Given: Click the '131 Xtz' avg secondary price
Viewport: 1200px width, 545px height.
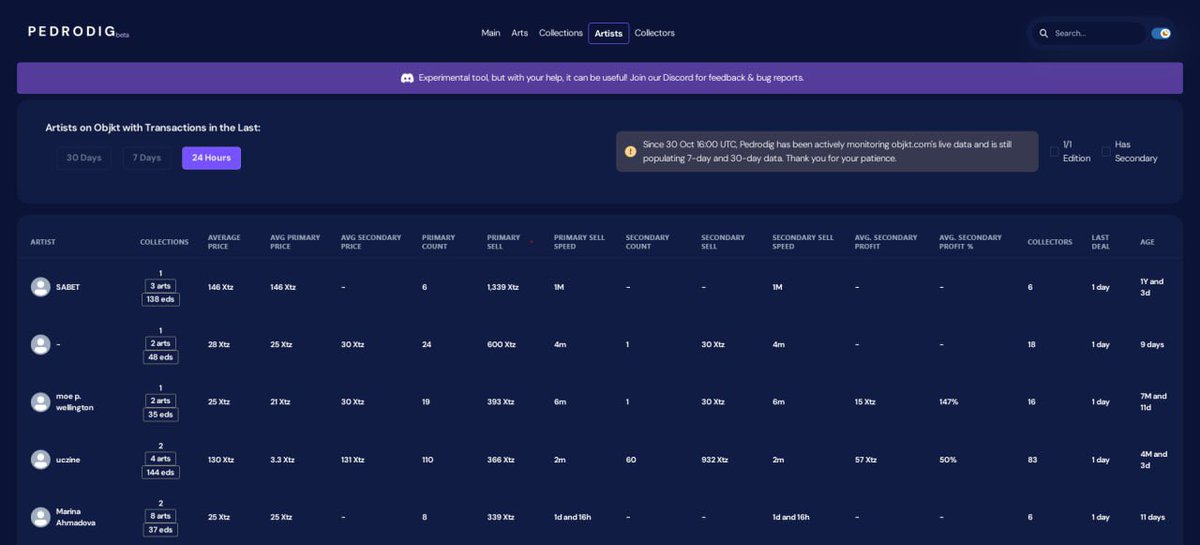Looking at the screenshot, I should 353,460.
